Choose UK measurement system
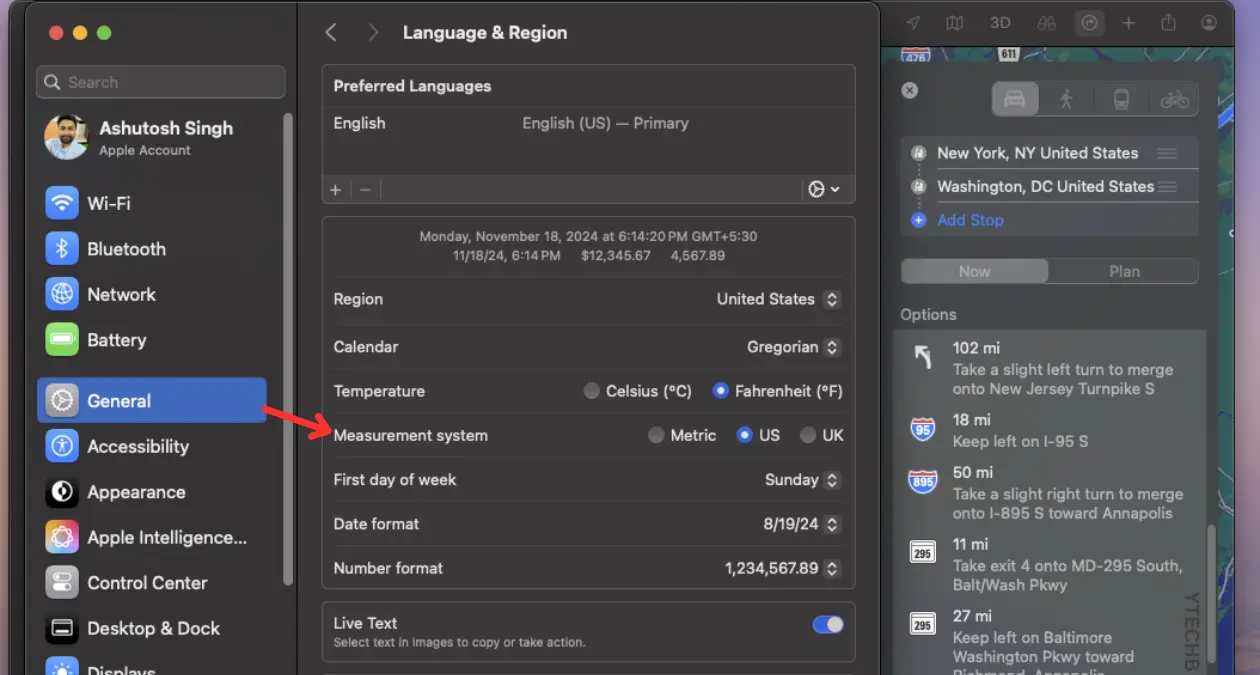The height and width of the screenshot is (675, 1260). click(x=808, y=435)
